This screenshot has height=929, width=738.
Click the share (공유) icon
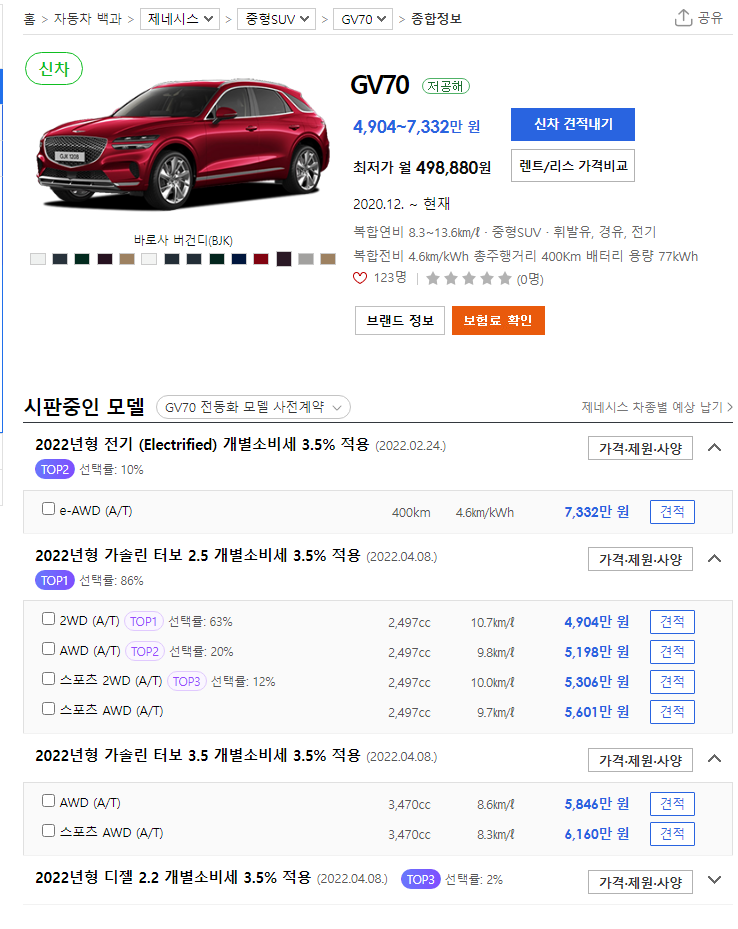683,18
